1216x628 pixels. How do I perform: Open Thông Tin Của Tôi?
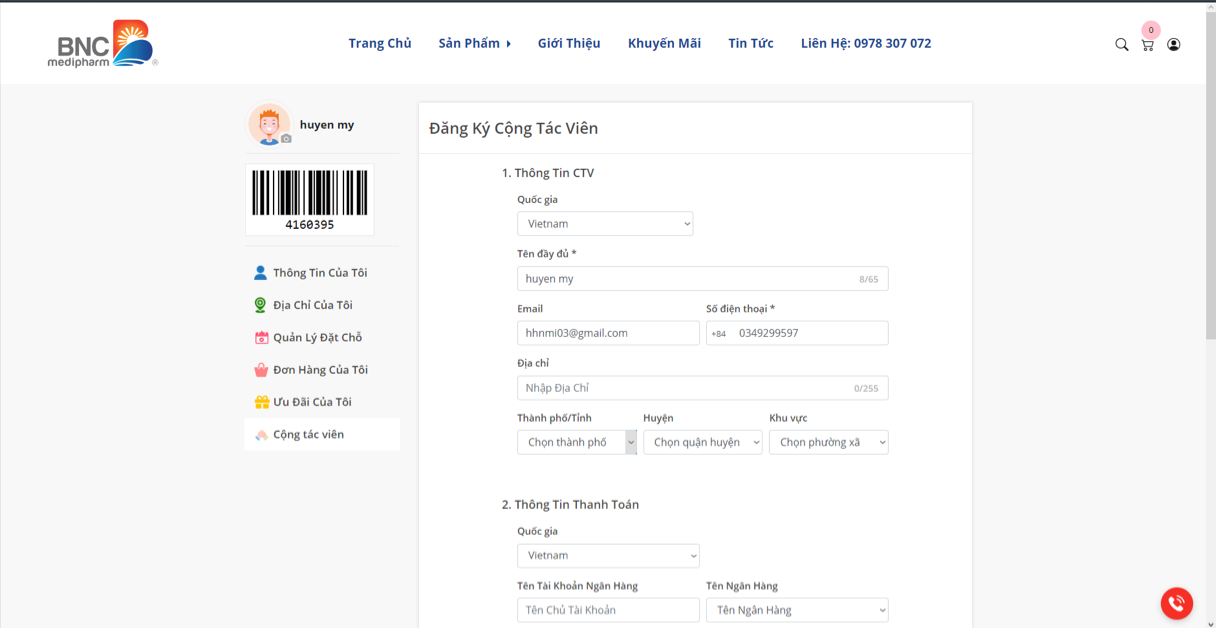click(319, 273)
